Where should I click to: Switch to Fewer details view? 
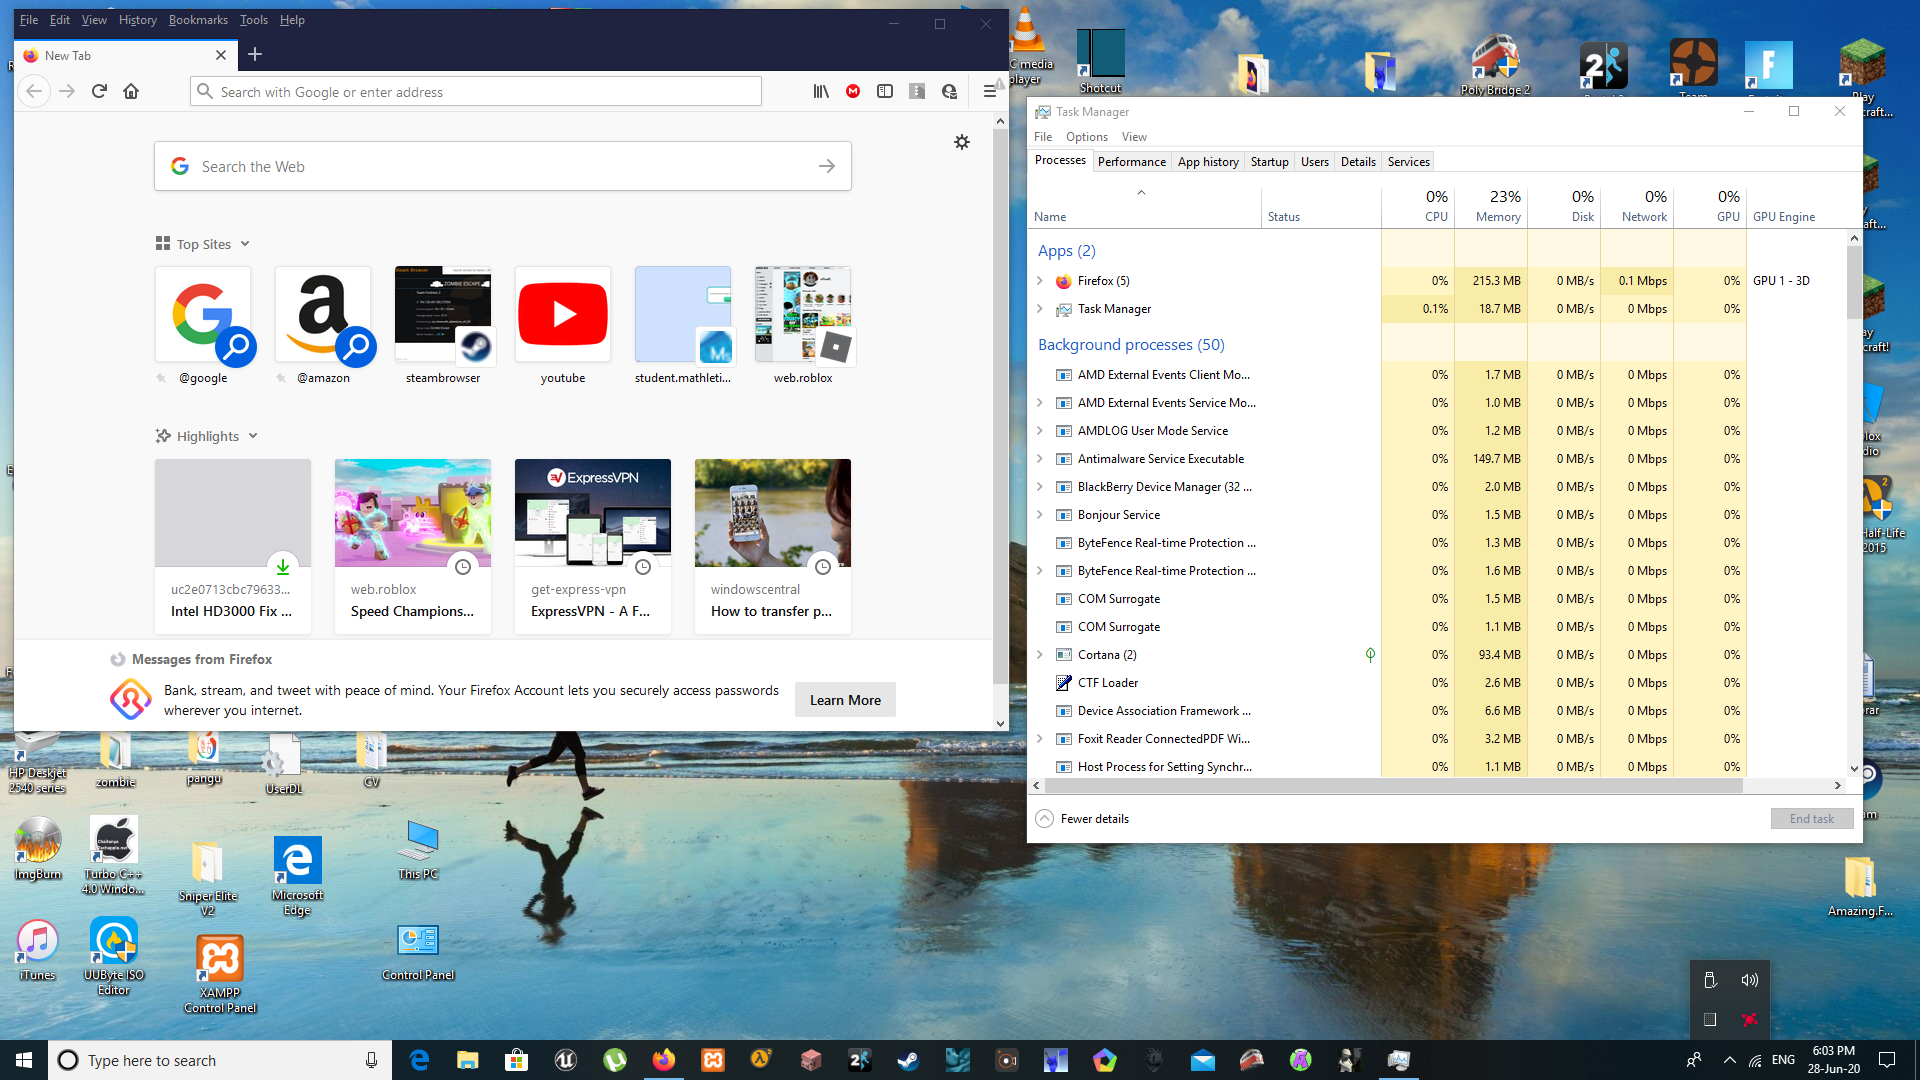1083,818
